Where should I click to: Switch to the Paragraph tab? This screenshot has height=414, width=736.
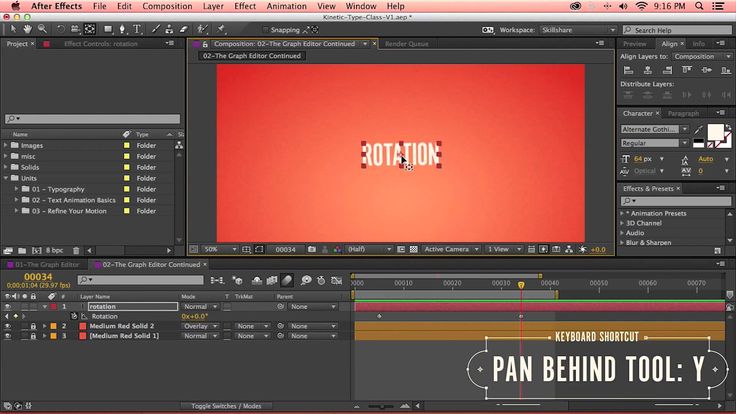coord(683,114)
